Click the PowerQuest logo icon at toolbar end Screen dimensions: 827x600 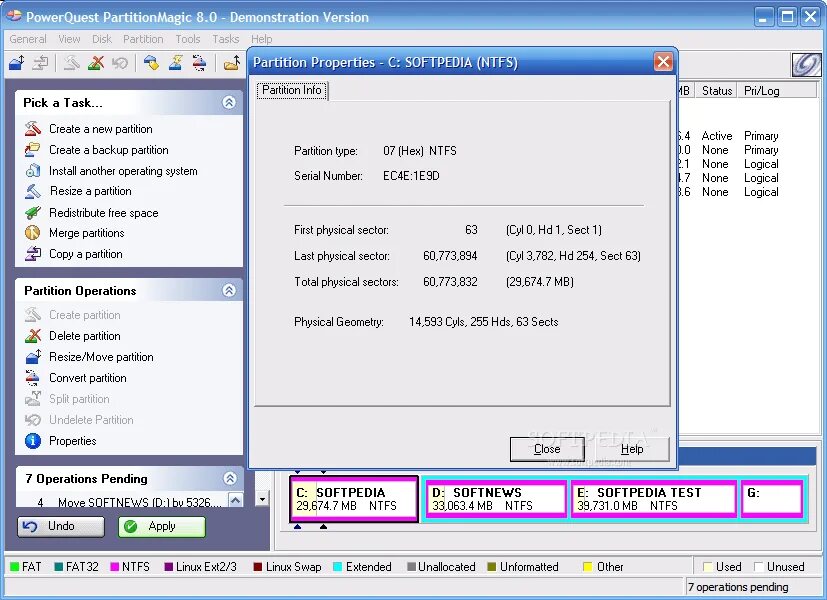[806, 64]
